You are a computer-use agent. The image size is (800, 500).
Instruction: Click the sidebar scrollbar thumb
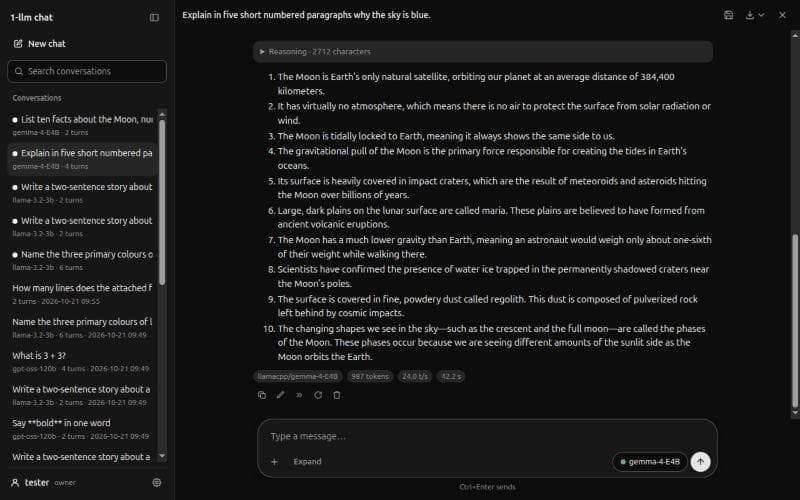162,203
